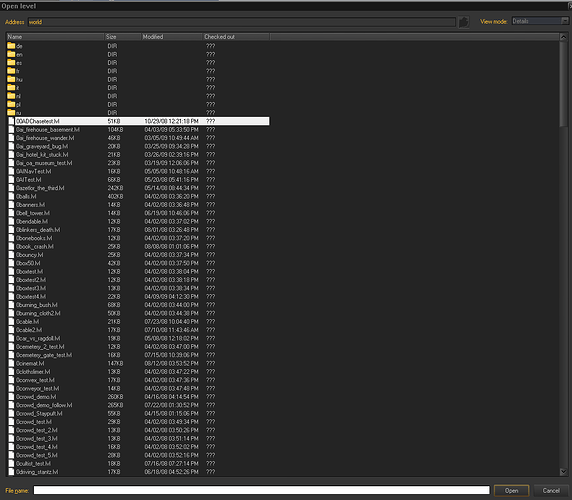Select the file name 0box50.M
572x500 pixels.
click(28, 263)
